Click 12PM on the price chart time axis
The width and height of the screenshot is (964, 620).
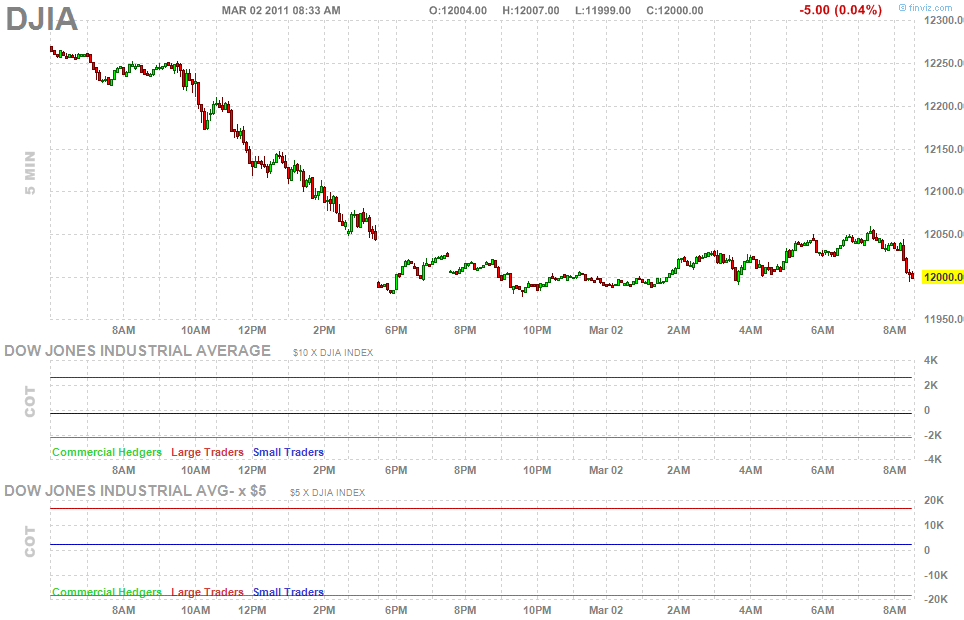point(252,330)
